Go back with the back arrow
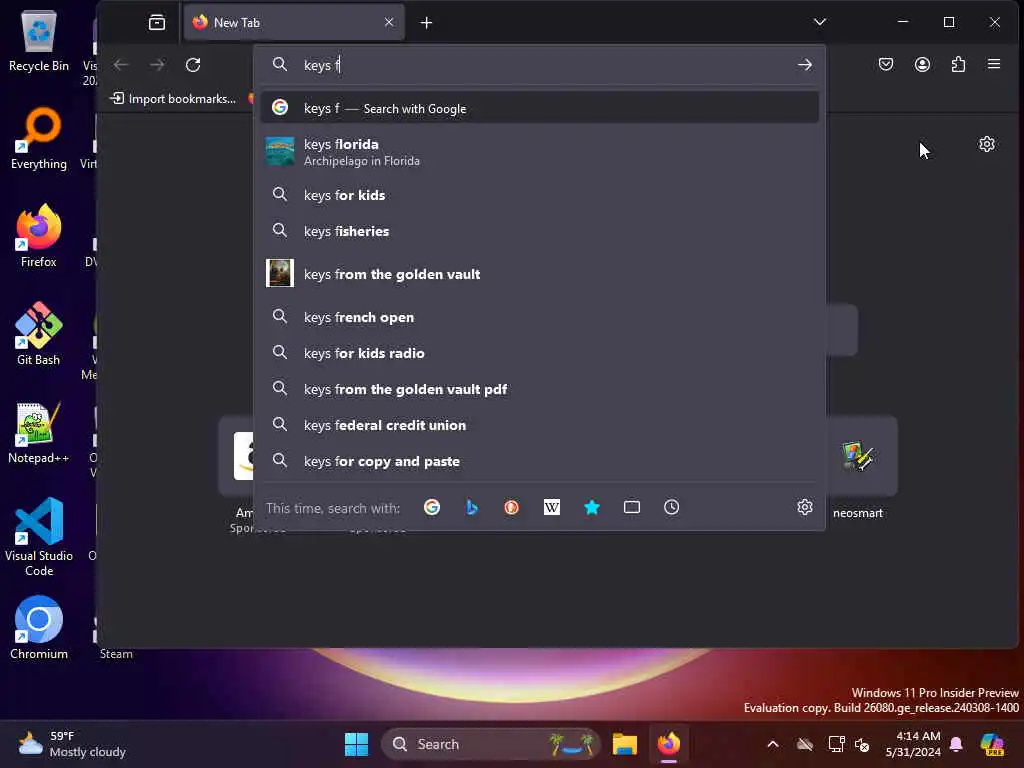The width and height of the screenshot is (1024, 768). (x=121, y=65)
